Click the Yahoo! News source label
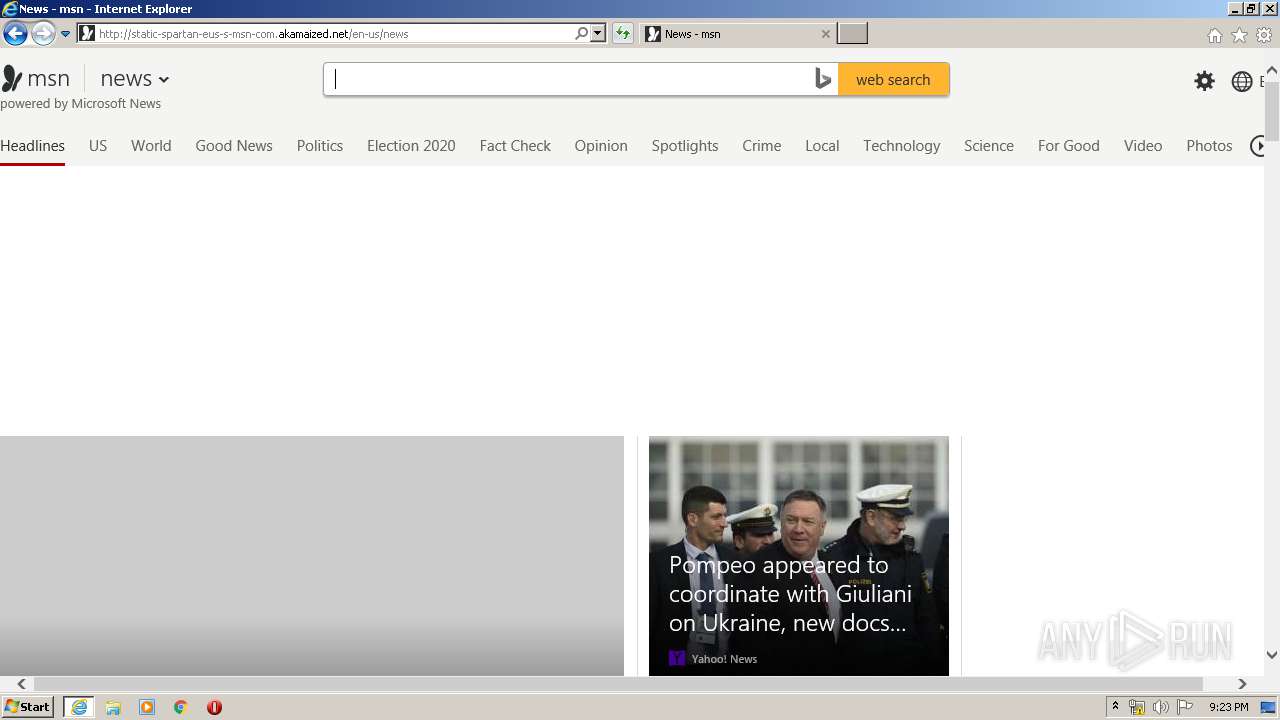The height and width of the screenshot is (720, 1280). coord(724,659)
